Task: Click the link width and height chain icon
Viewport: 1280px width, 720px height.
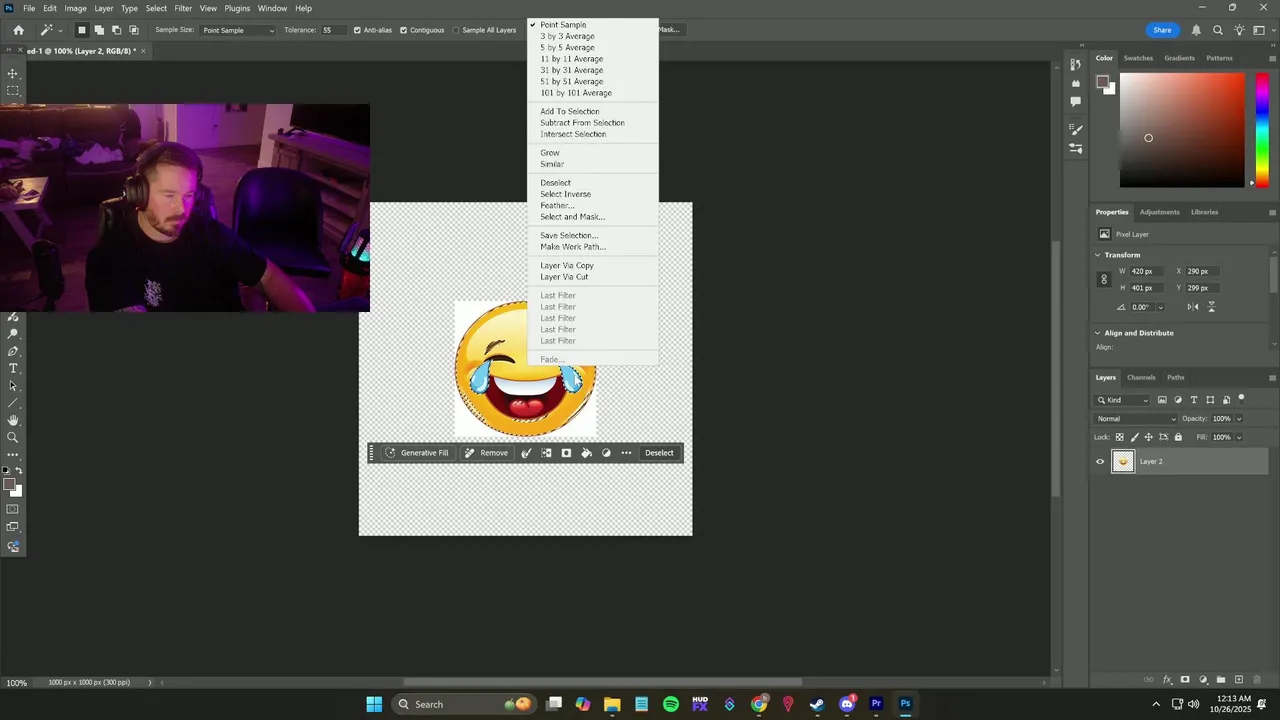Action: pos(1104,280)
